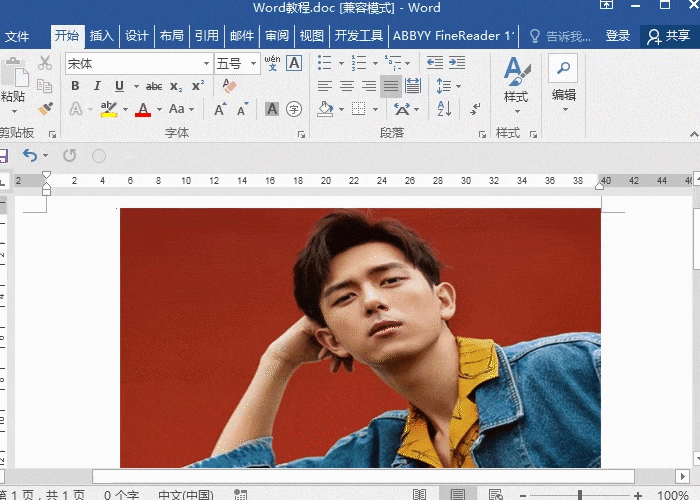Switch to the Insert tab
700x500 pixels.
point(102,36)
